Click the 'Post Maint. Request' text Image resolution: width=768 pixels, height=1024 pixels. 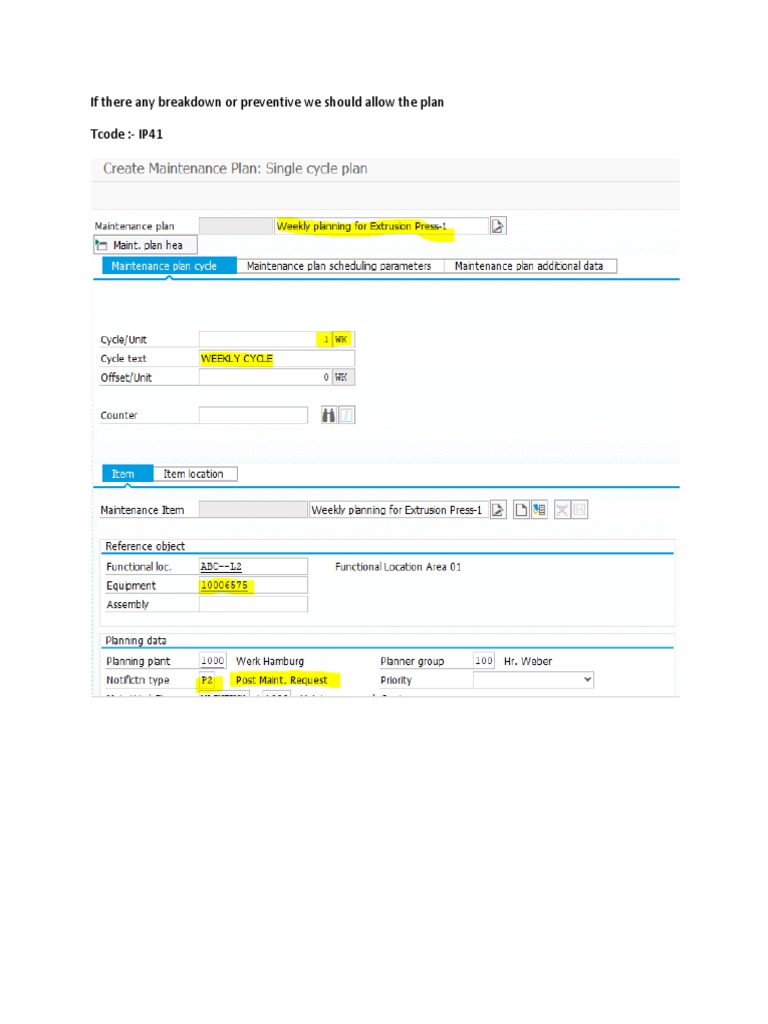coord(281,680)
